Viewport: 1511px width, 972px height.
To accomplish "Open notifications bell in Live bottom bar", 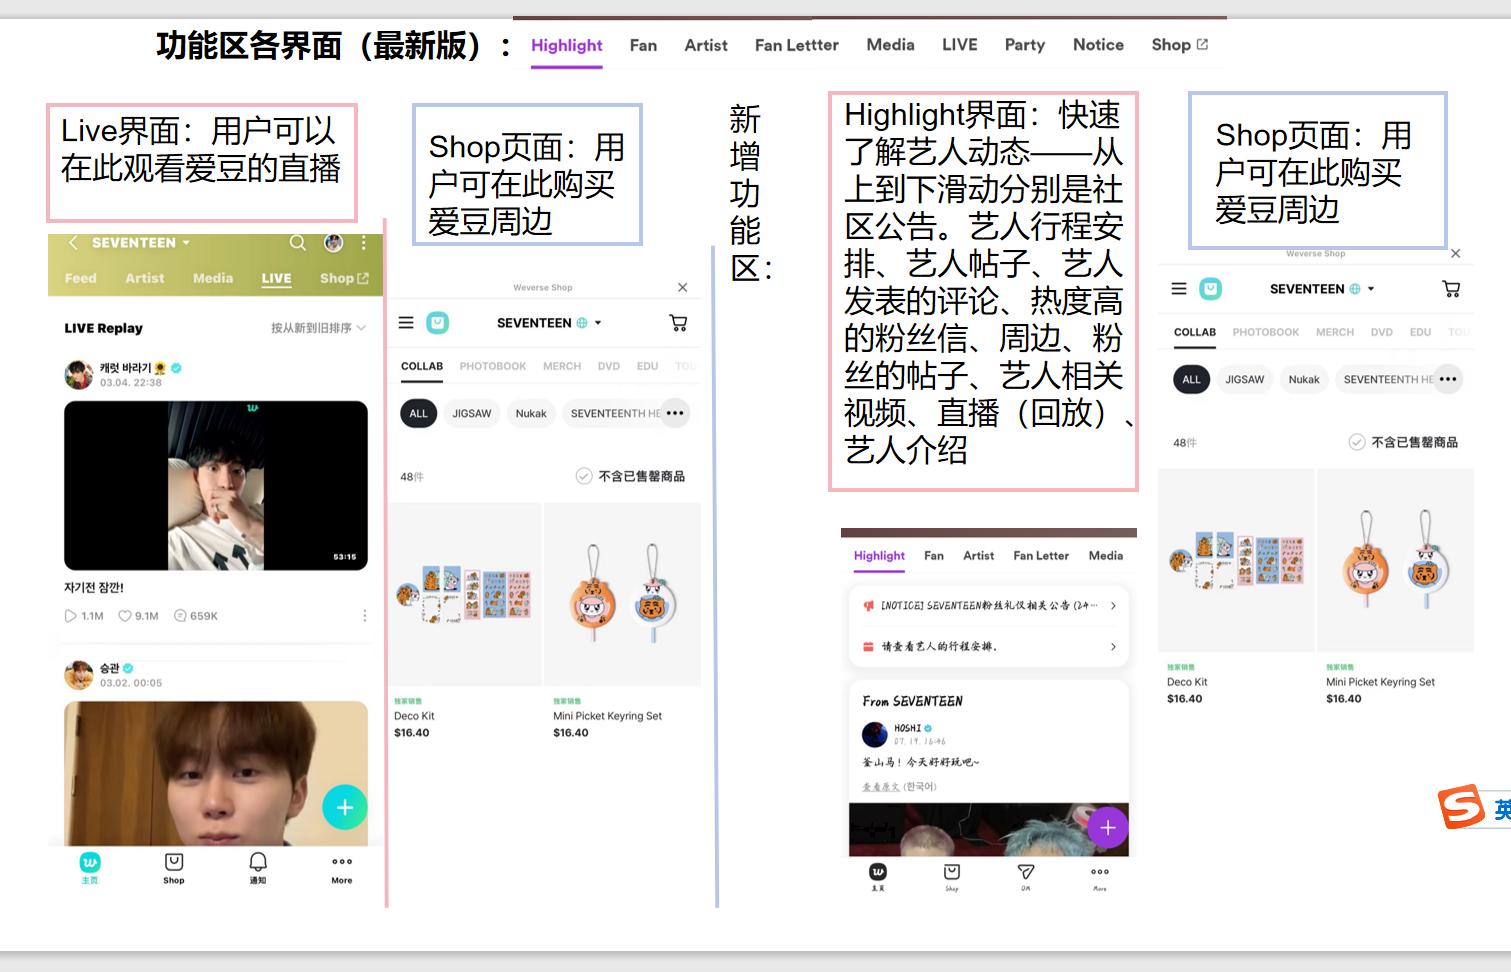I will tap(258, 867).
